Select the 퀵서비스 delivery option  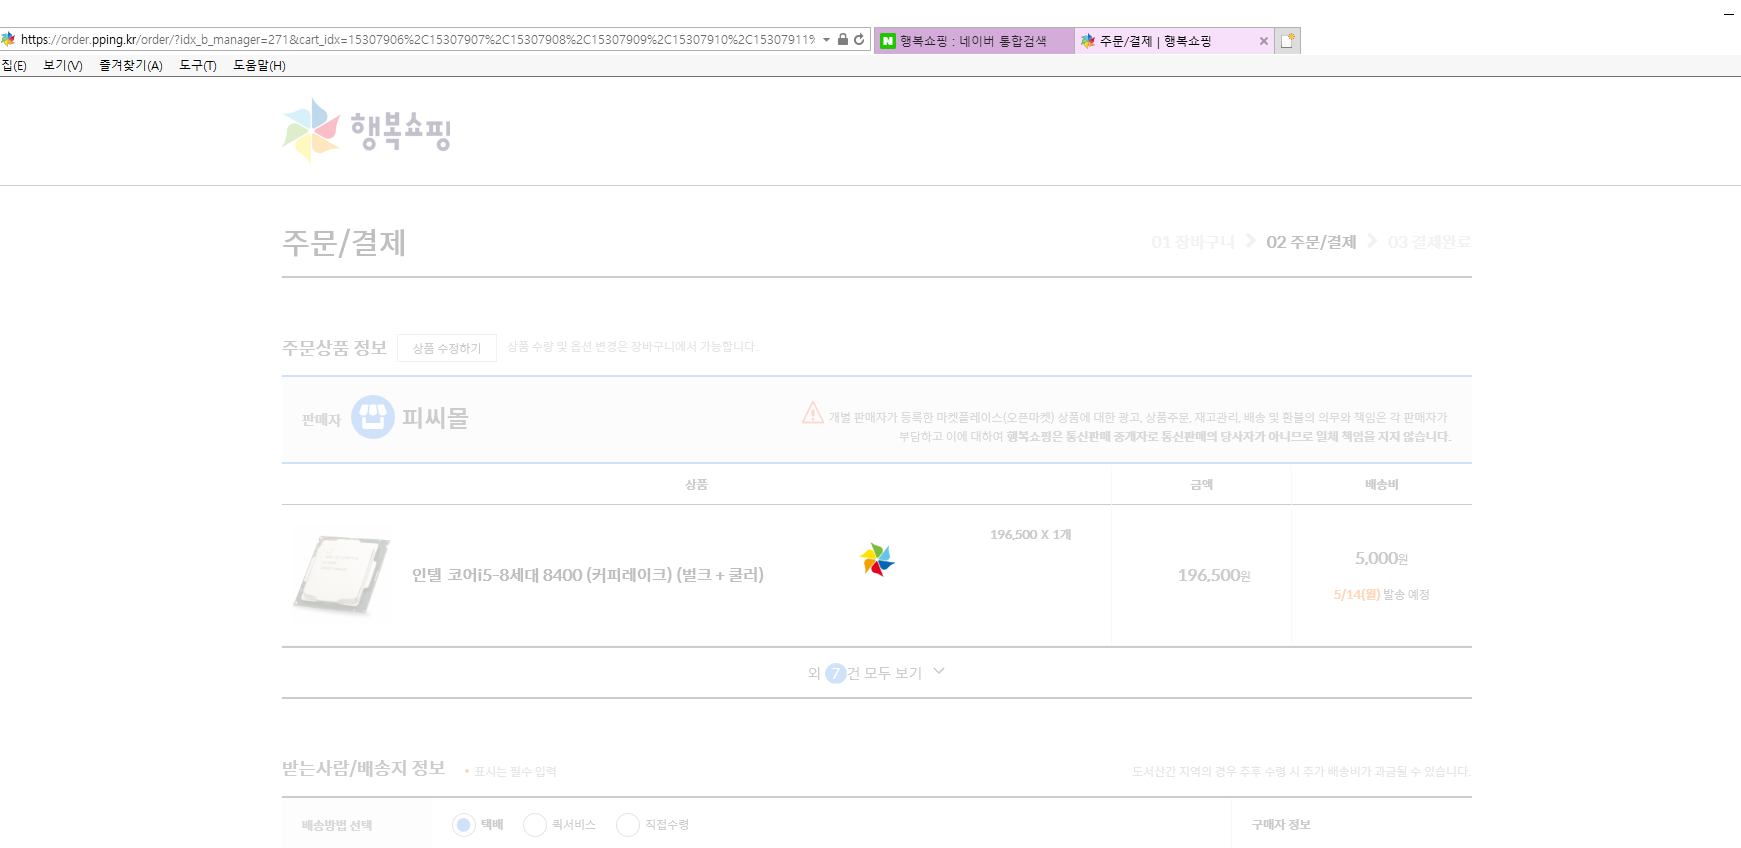click(535, 825)
